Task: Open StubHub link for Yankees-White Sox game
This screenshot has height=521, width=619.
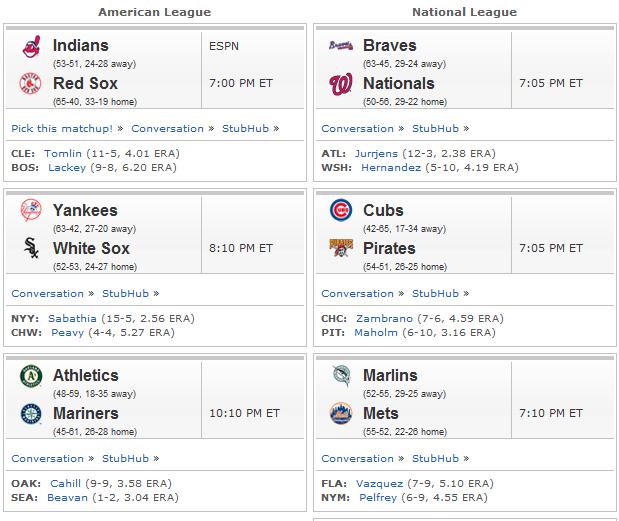Action: click(126, 294)
